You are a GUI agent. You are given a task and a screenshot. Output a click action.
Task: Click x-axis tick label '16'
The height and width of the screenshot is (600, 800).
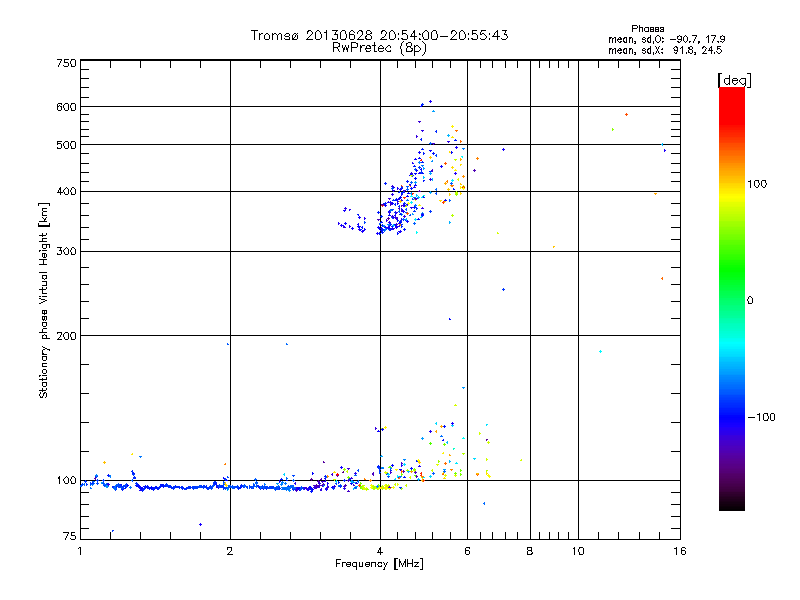click(x=680, y=551)
